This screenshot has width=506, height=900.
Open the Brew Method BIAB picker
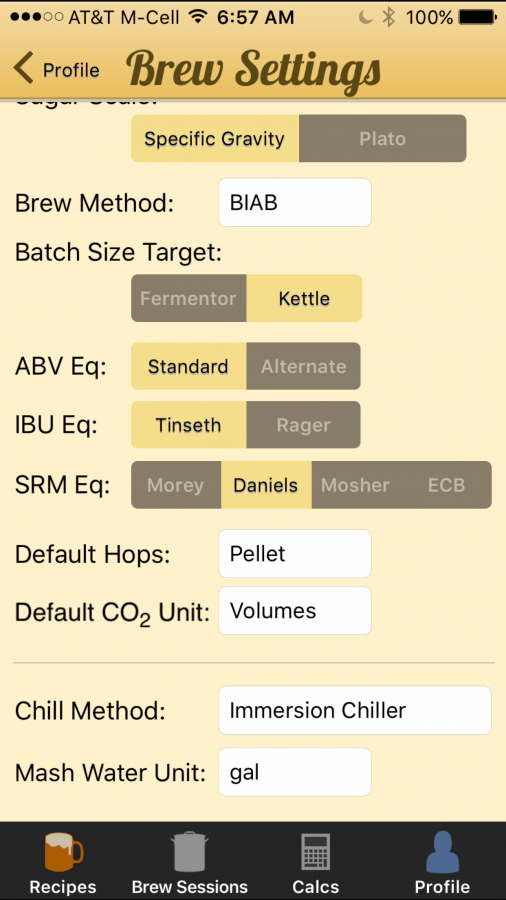[x=295, y=203]
